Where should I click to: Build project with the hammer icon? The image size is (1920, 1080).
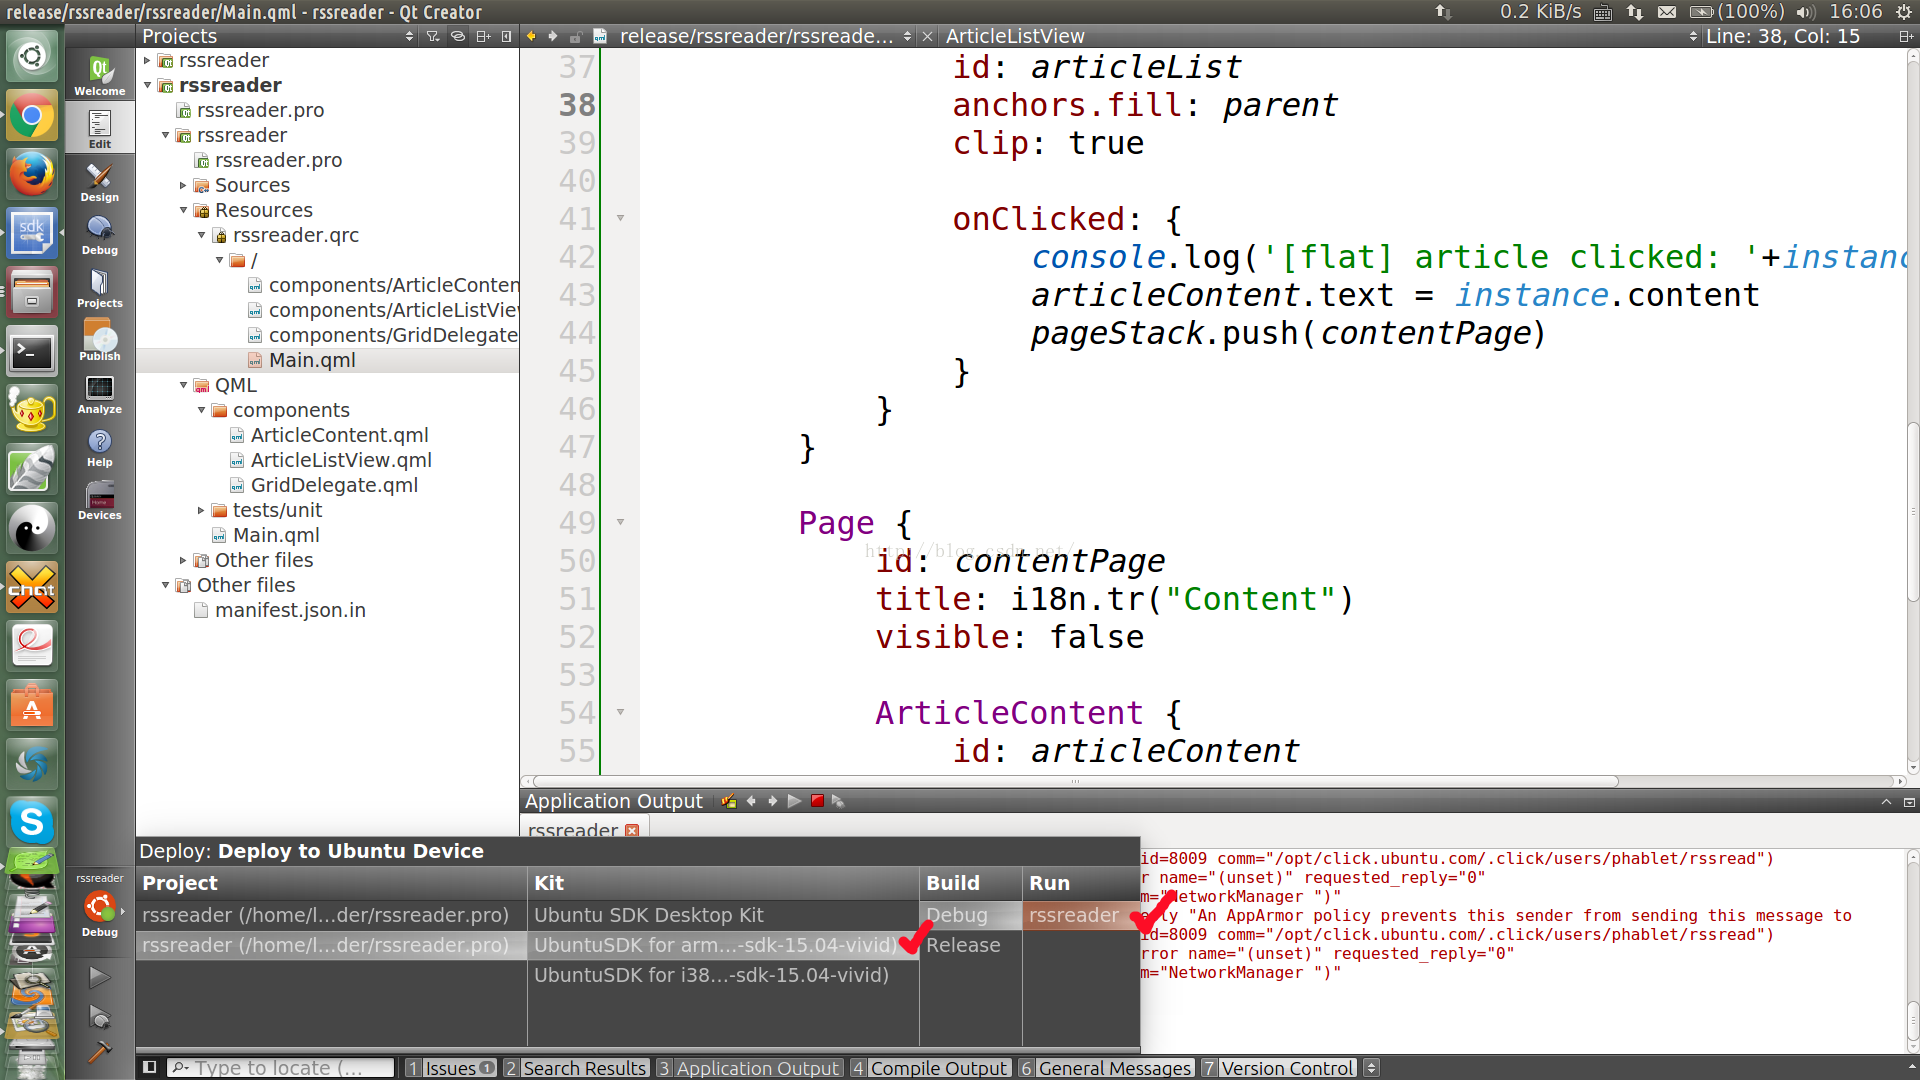[x=99, y=1053]
